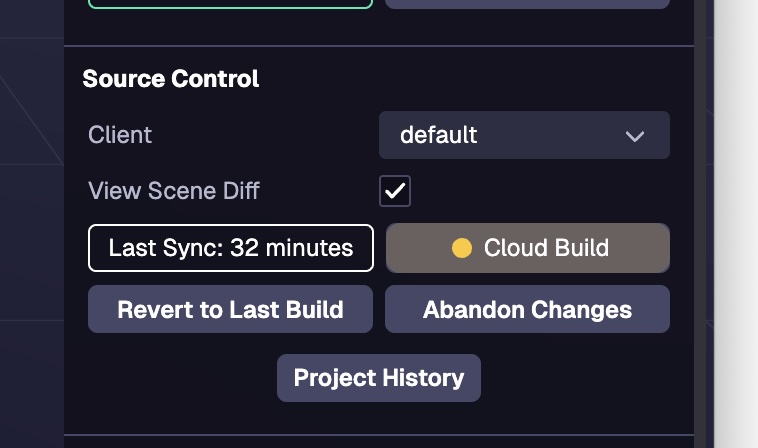Click the View Scene Diff label text
Viewport: 758px width, 448px height.
pos(174,190)
